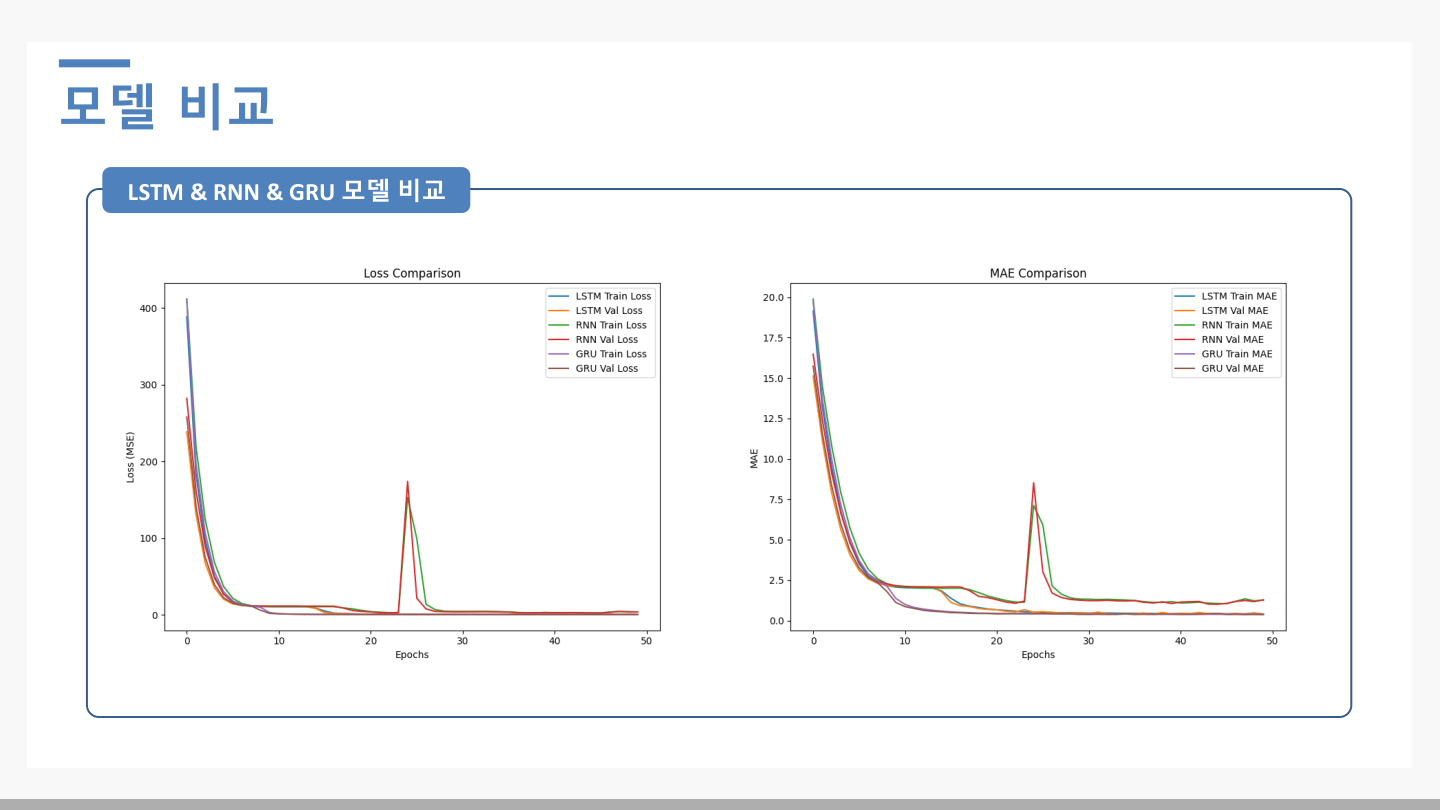Select RNN Train Loss legend entry

click(597, 325)
